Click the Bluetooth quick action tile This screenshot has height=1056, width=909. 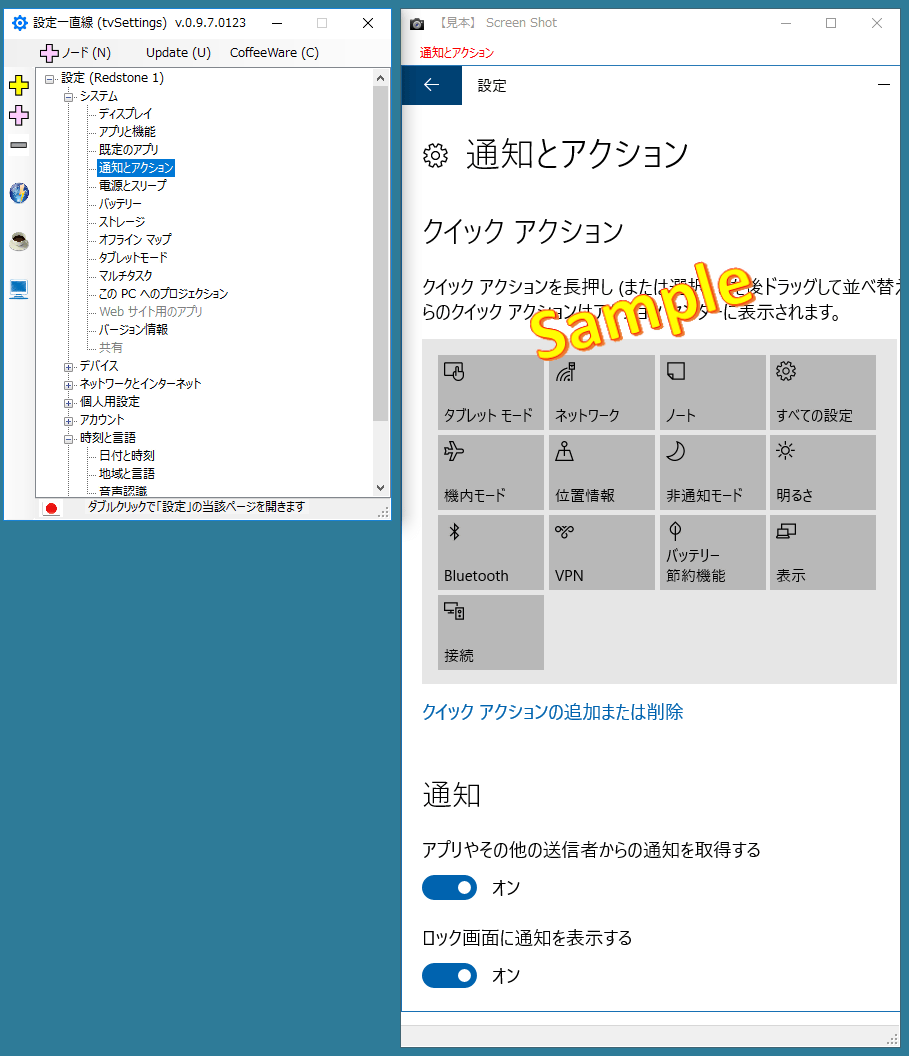click(x=491, y=552)
